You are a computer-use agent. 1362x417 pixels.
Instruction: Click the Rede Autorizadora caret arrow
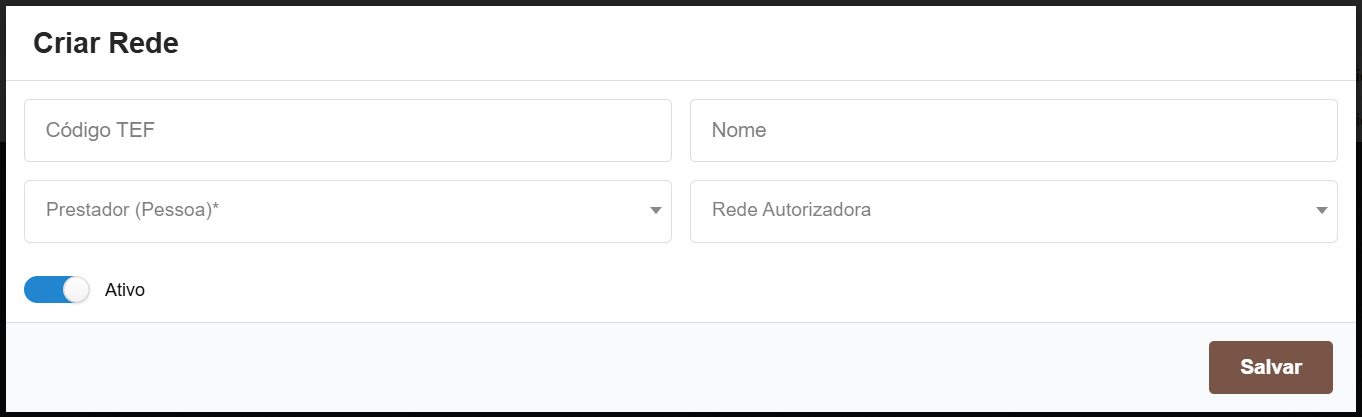1322,211
